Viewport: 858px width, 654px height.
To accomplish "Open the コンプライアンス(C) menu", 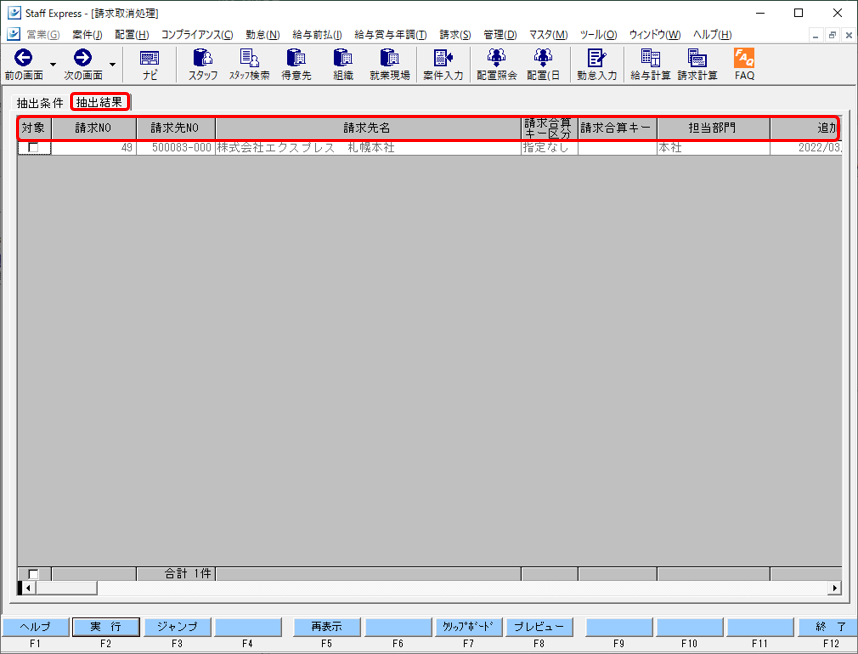I will 197,34.
